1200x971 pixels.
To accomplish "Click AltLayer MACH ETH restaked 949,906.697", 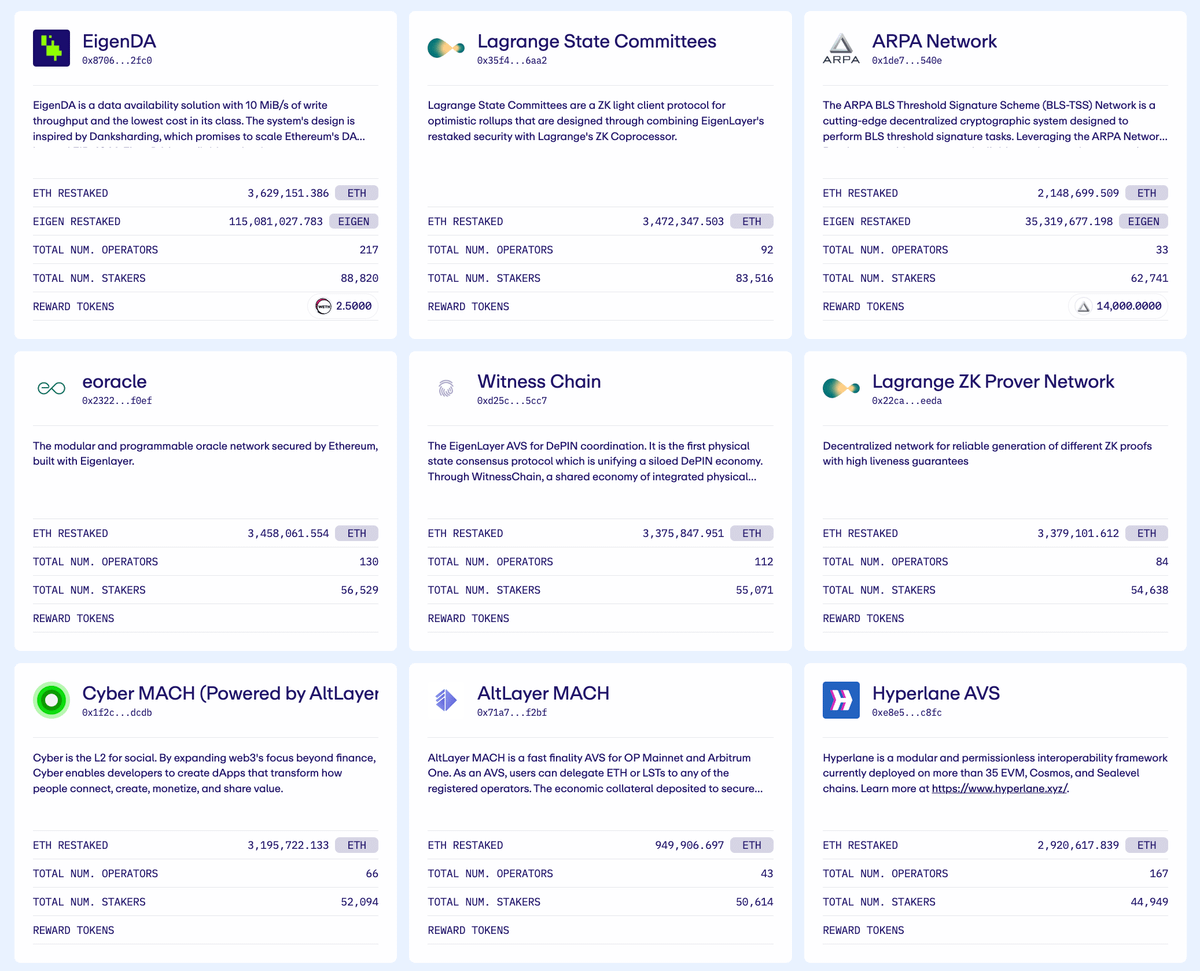I will (689, 846).
